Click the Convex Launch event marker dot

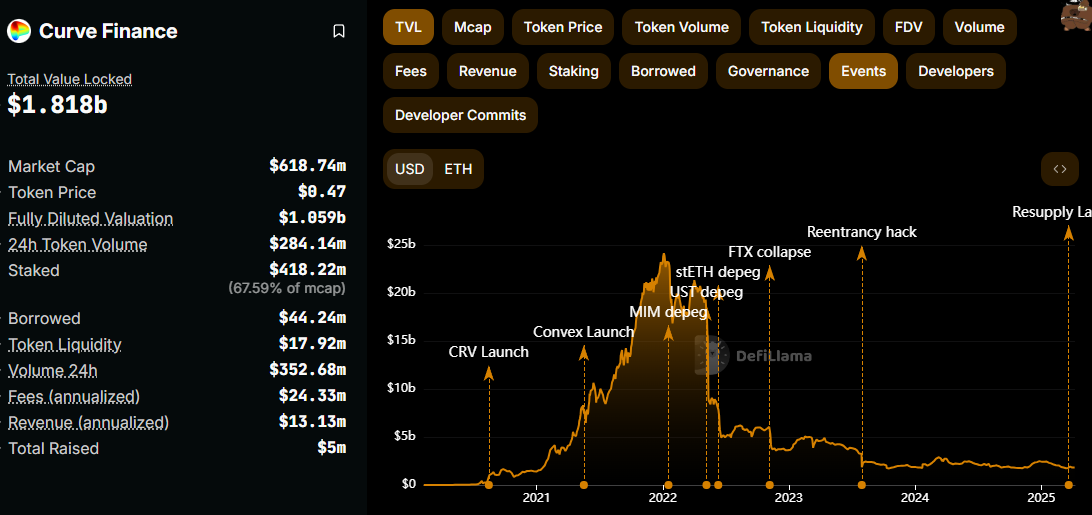point(584,485)
